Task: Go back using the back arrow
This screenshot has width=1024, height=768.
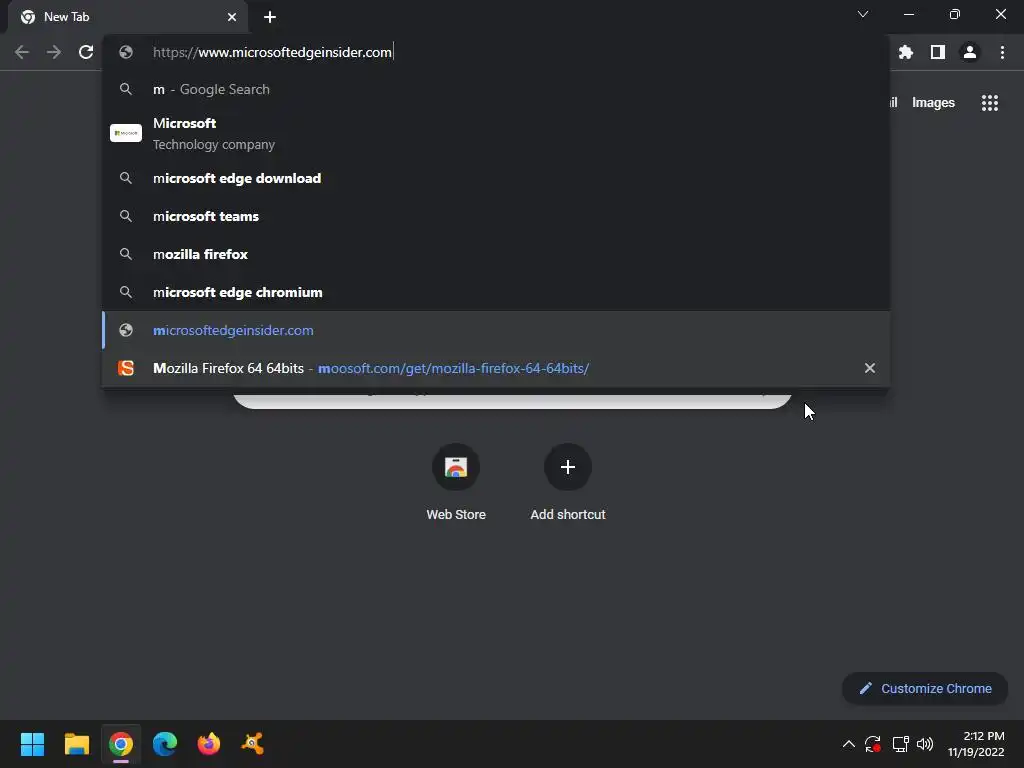Action: (22, 52)
